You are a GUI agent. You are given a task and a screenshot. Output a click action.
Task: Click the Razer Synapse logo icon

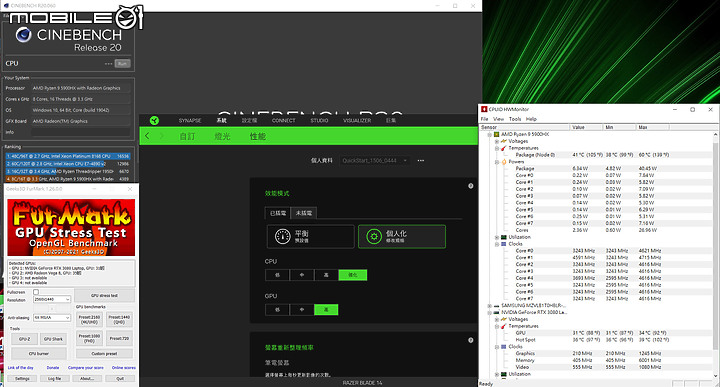pos(154,120)
